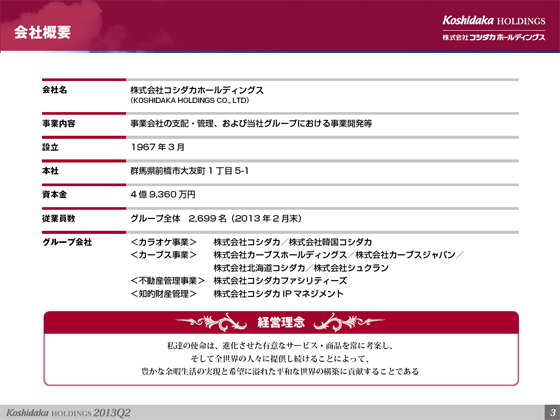Click the 1967年3月 founding date

158,147
